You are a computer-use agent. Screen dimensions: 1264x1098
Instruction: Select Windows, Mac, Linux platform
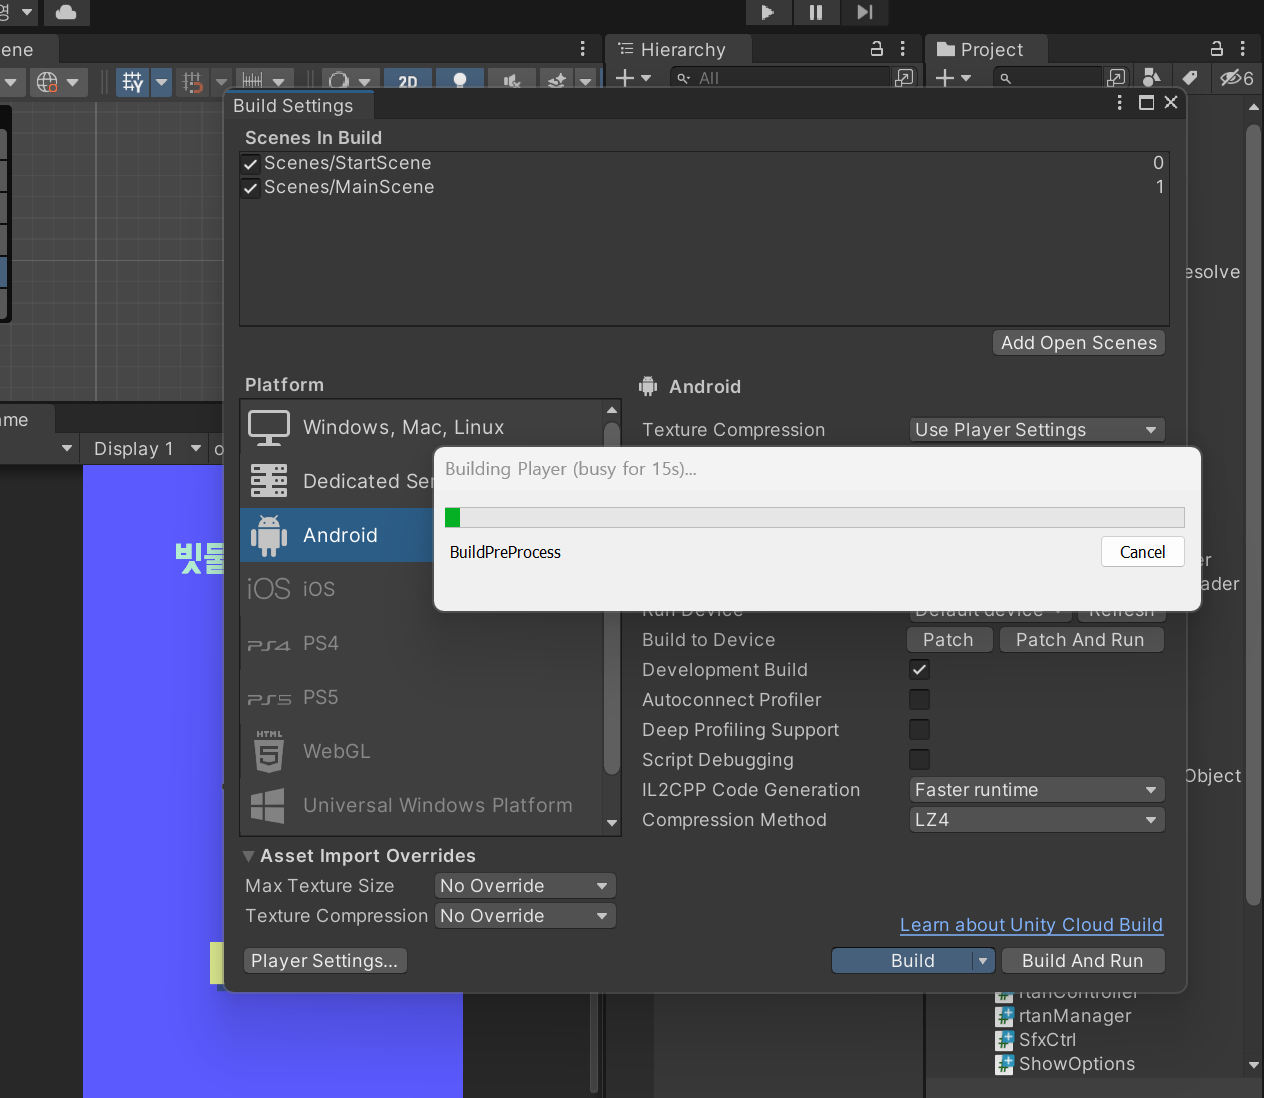[x=422, y=427]
